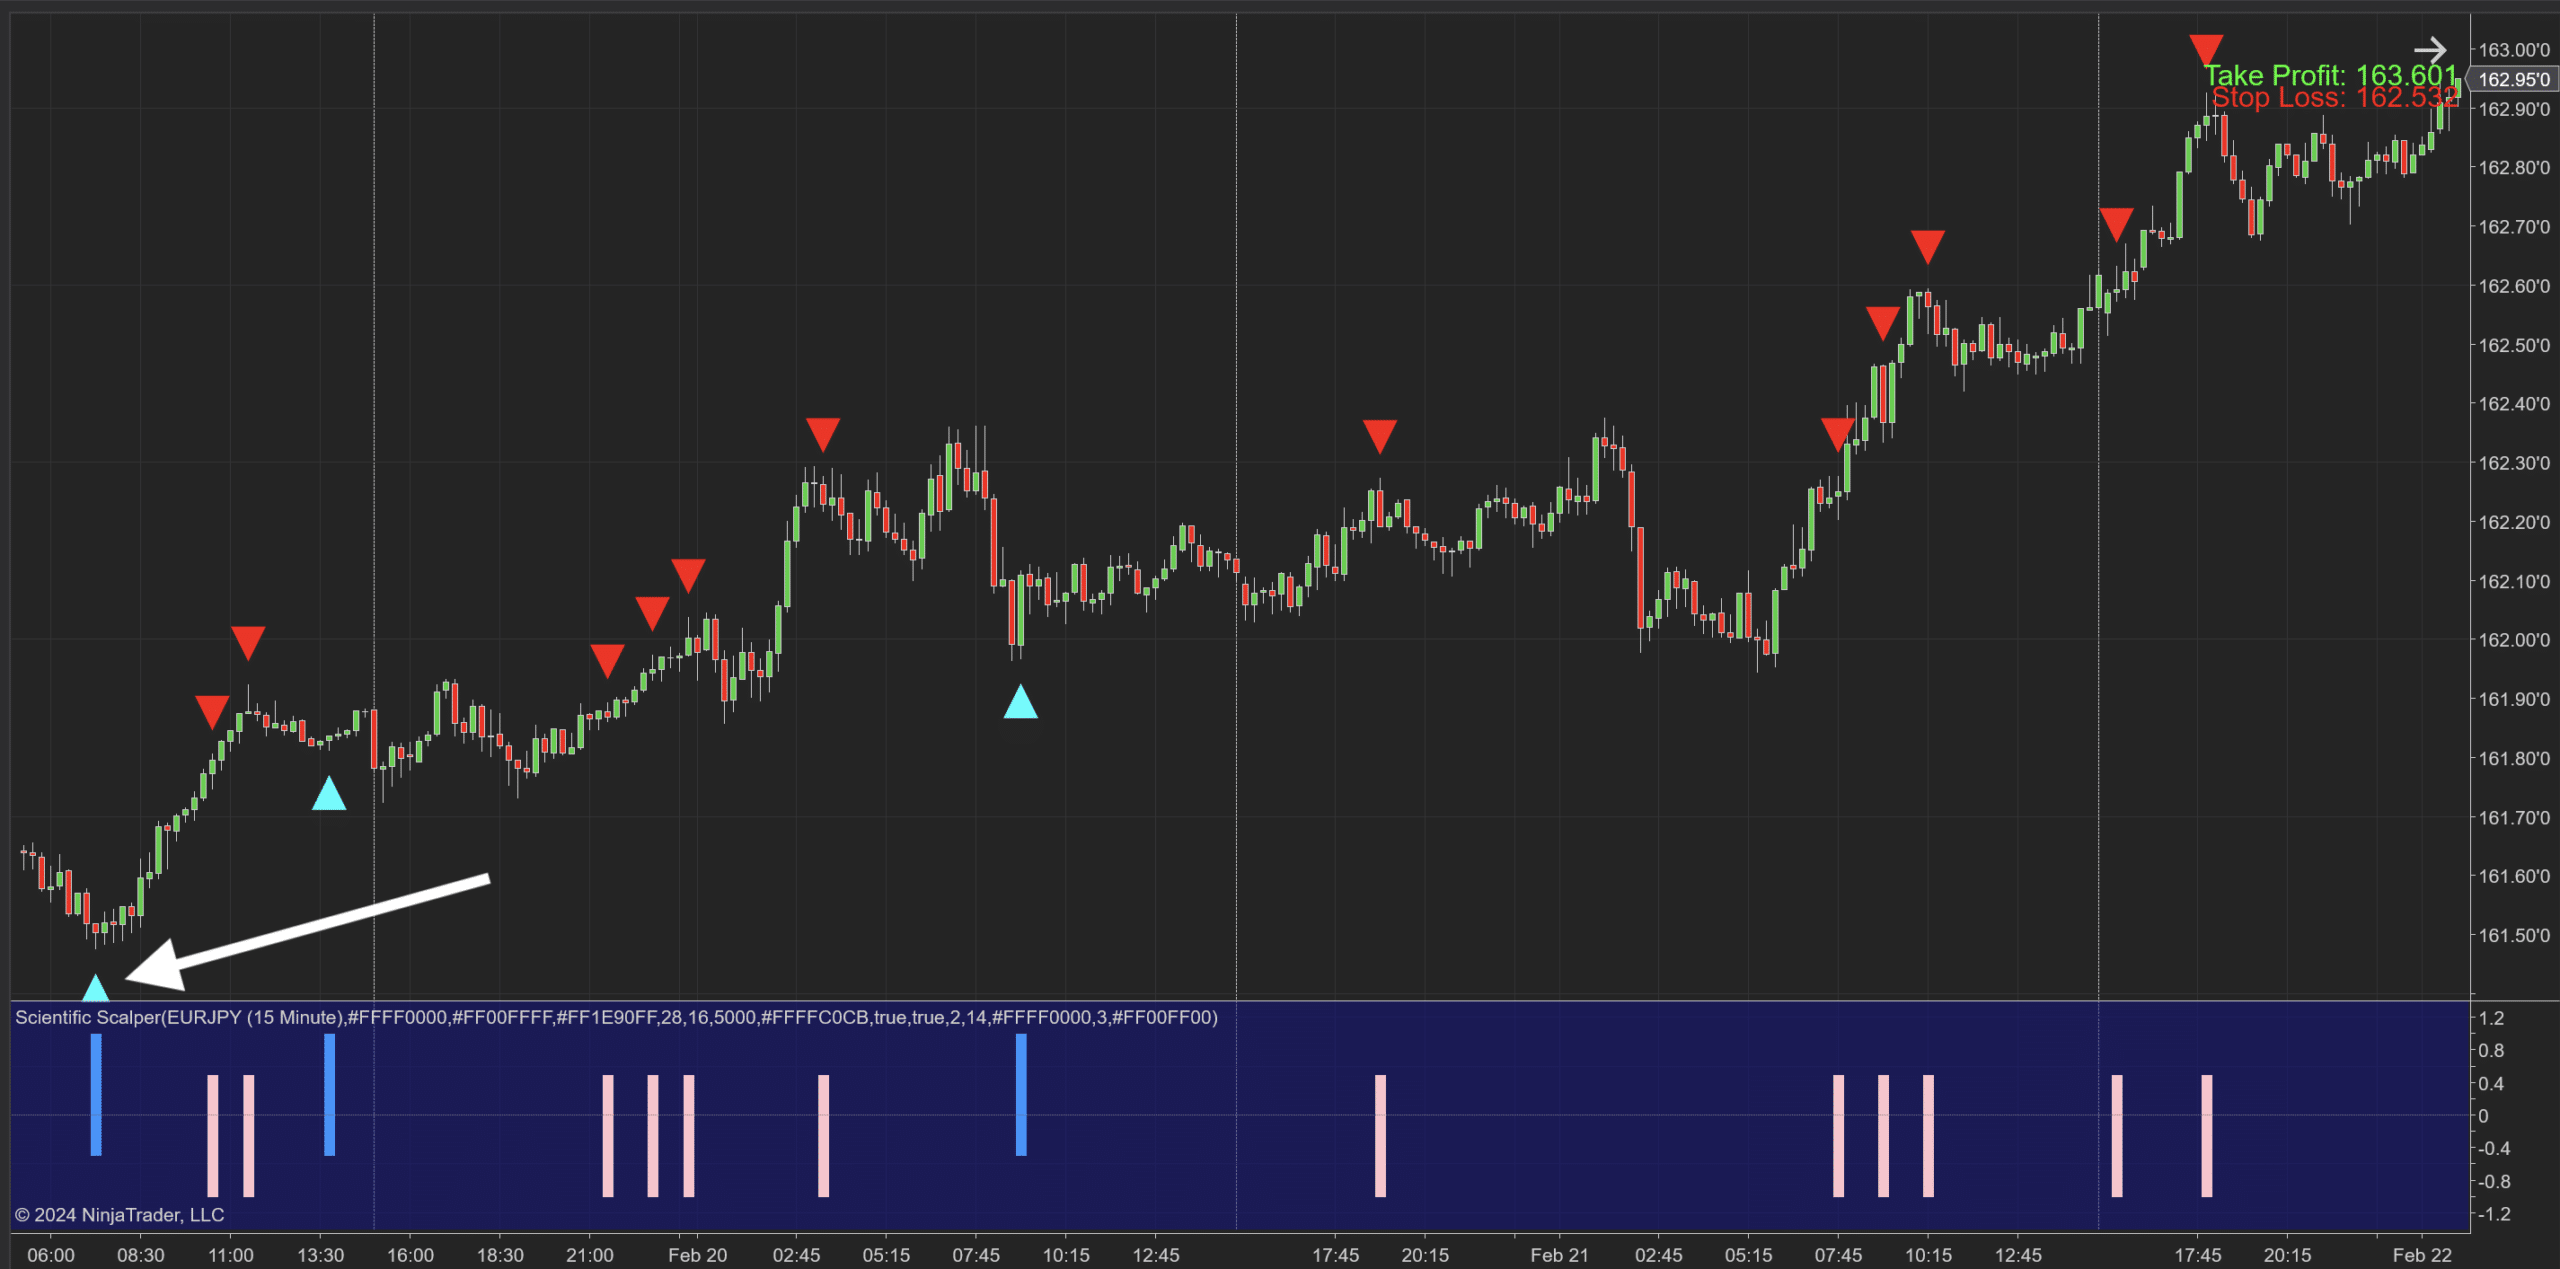Select lower red triangle left of 11:00 peak
The image size is (2560, 1269).
click(x=212, y=712)
